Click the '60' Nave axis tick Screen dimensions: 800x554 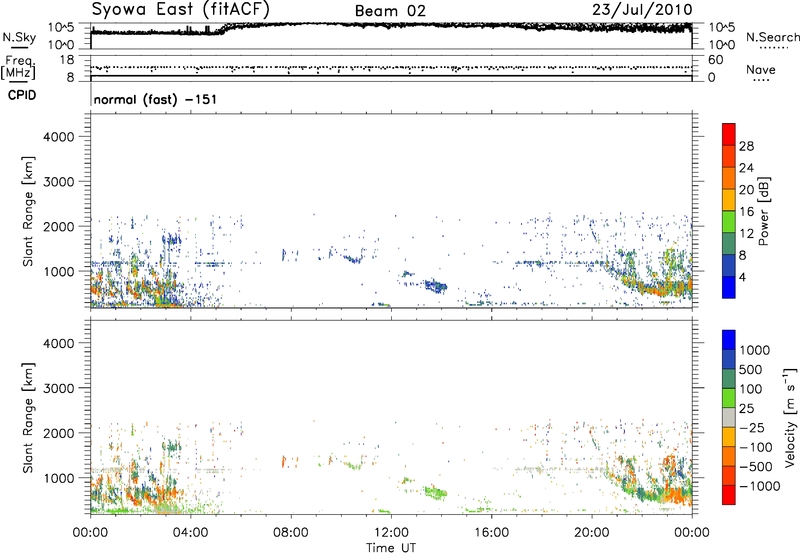[x=715, y=60]
